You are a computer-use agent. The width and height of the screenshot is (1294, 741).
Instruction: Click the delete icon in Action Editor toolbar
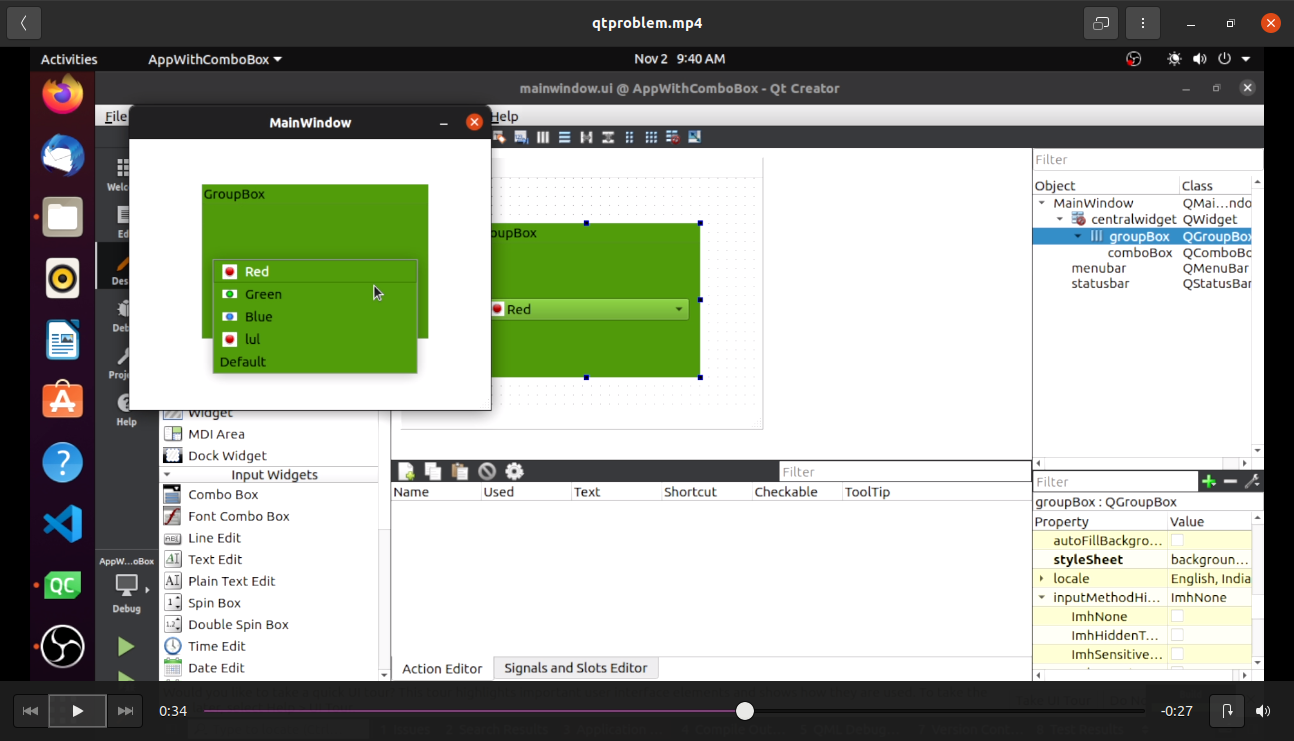coord(487,471)
